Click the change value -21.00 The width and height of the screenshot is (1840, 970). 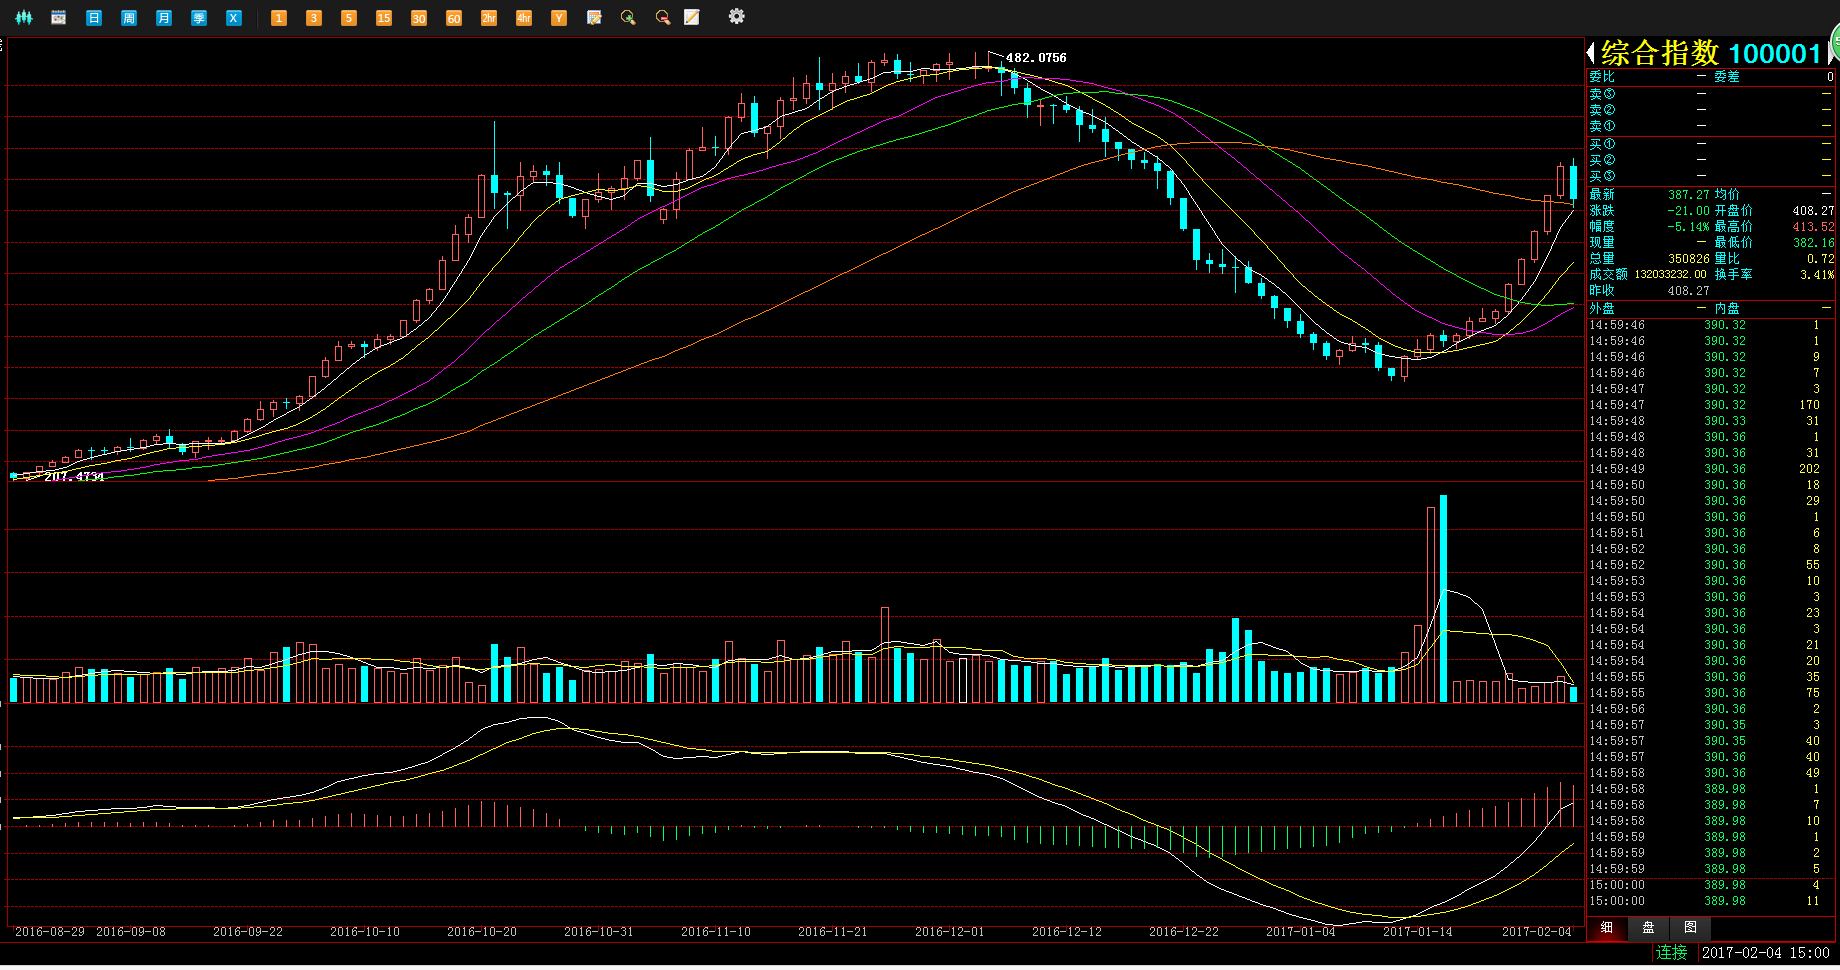[1688, 211]
